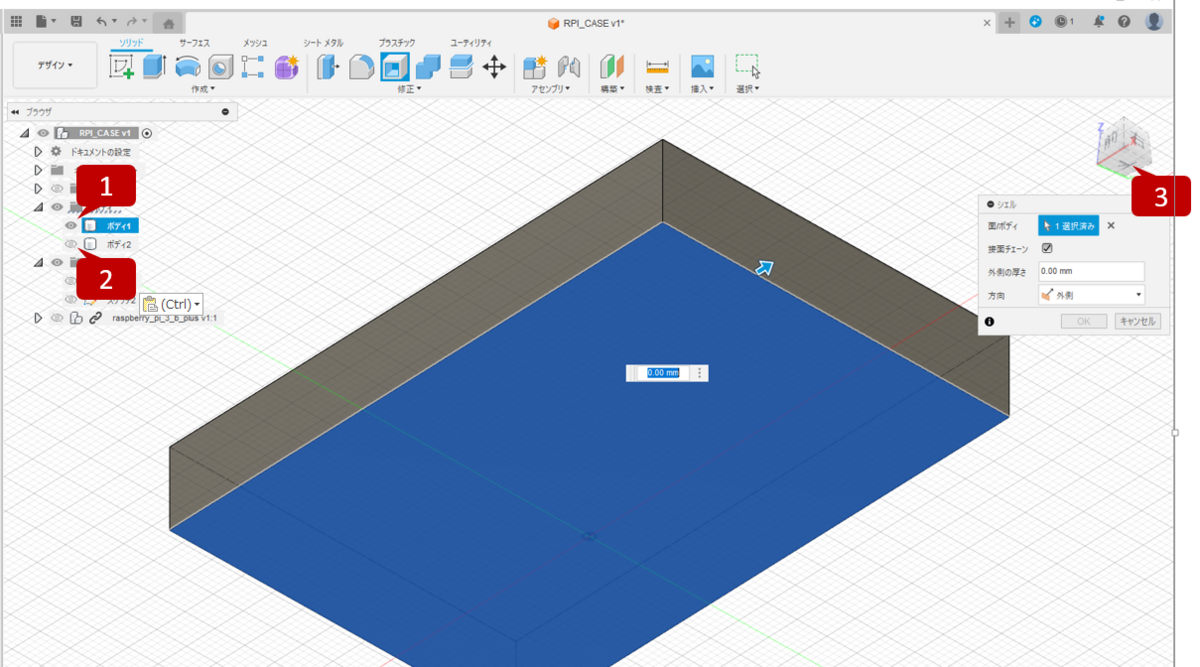Screen dimensions: 1200x667
Task: Select ボディ2 in the browser tree
Action: pos(119,244)
